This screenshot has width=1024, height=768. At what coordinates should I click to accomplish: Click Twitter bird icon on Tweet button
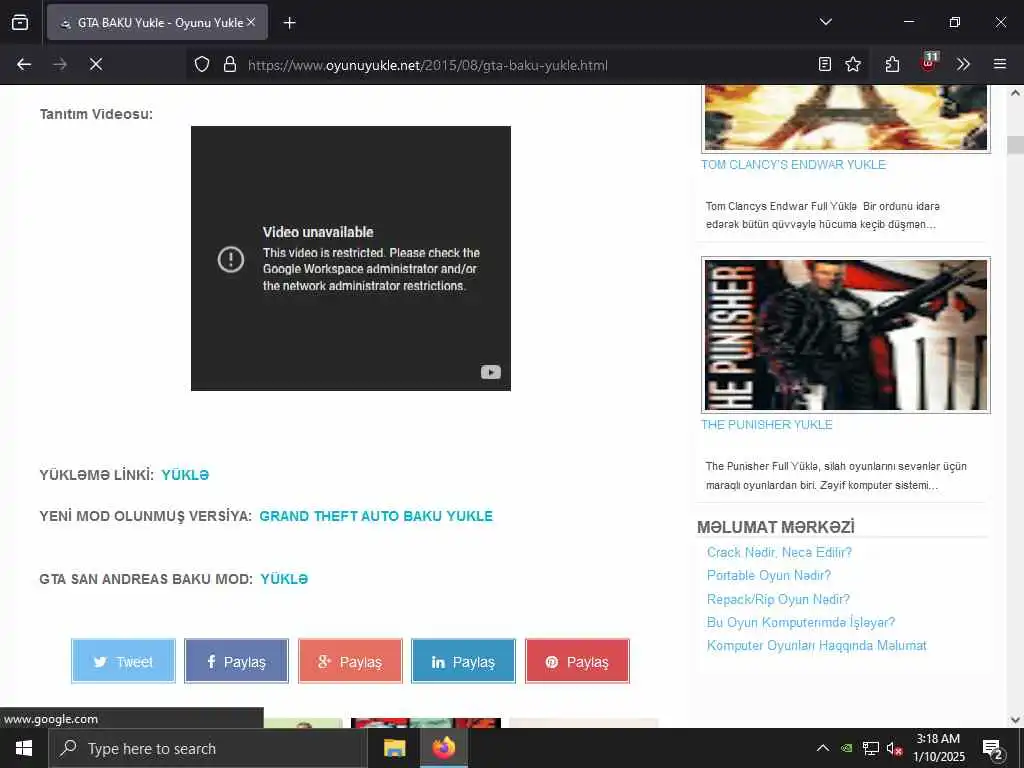[x=100, y=662]
